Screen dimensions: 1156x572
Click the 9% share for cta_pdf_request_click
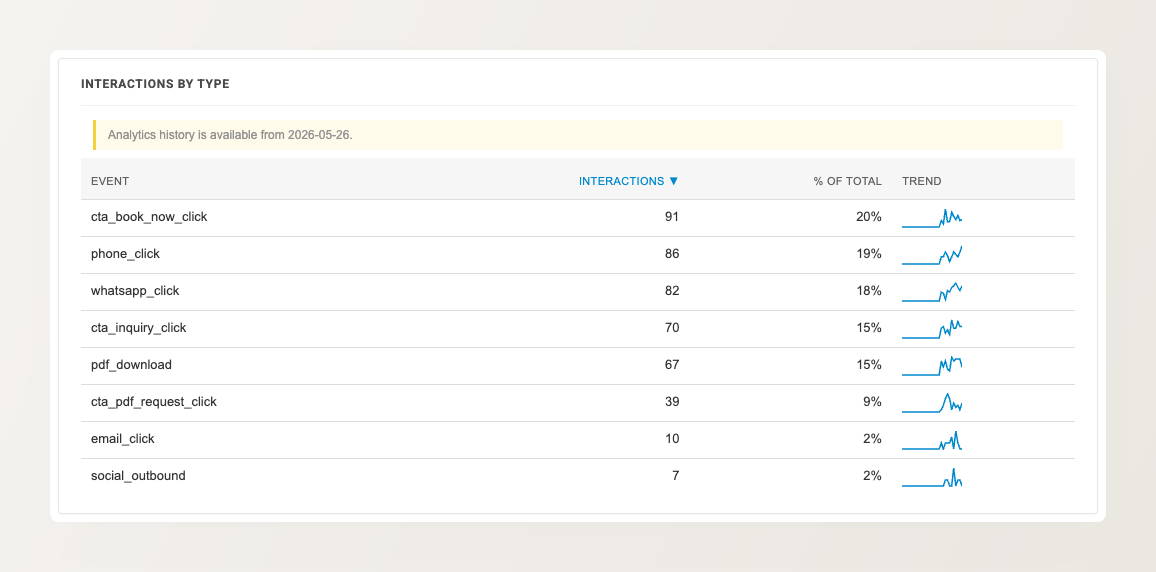coord(872,402)
